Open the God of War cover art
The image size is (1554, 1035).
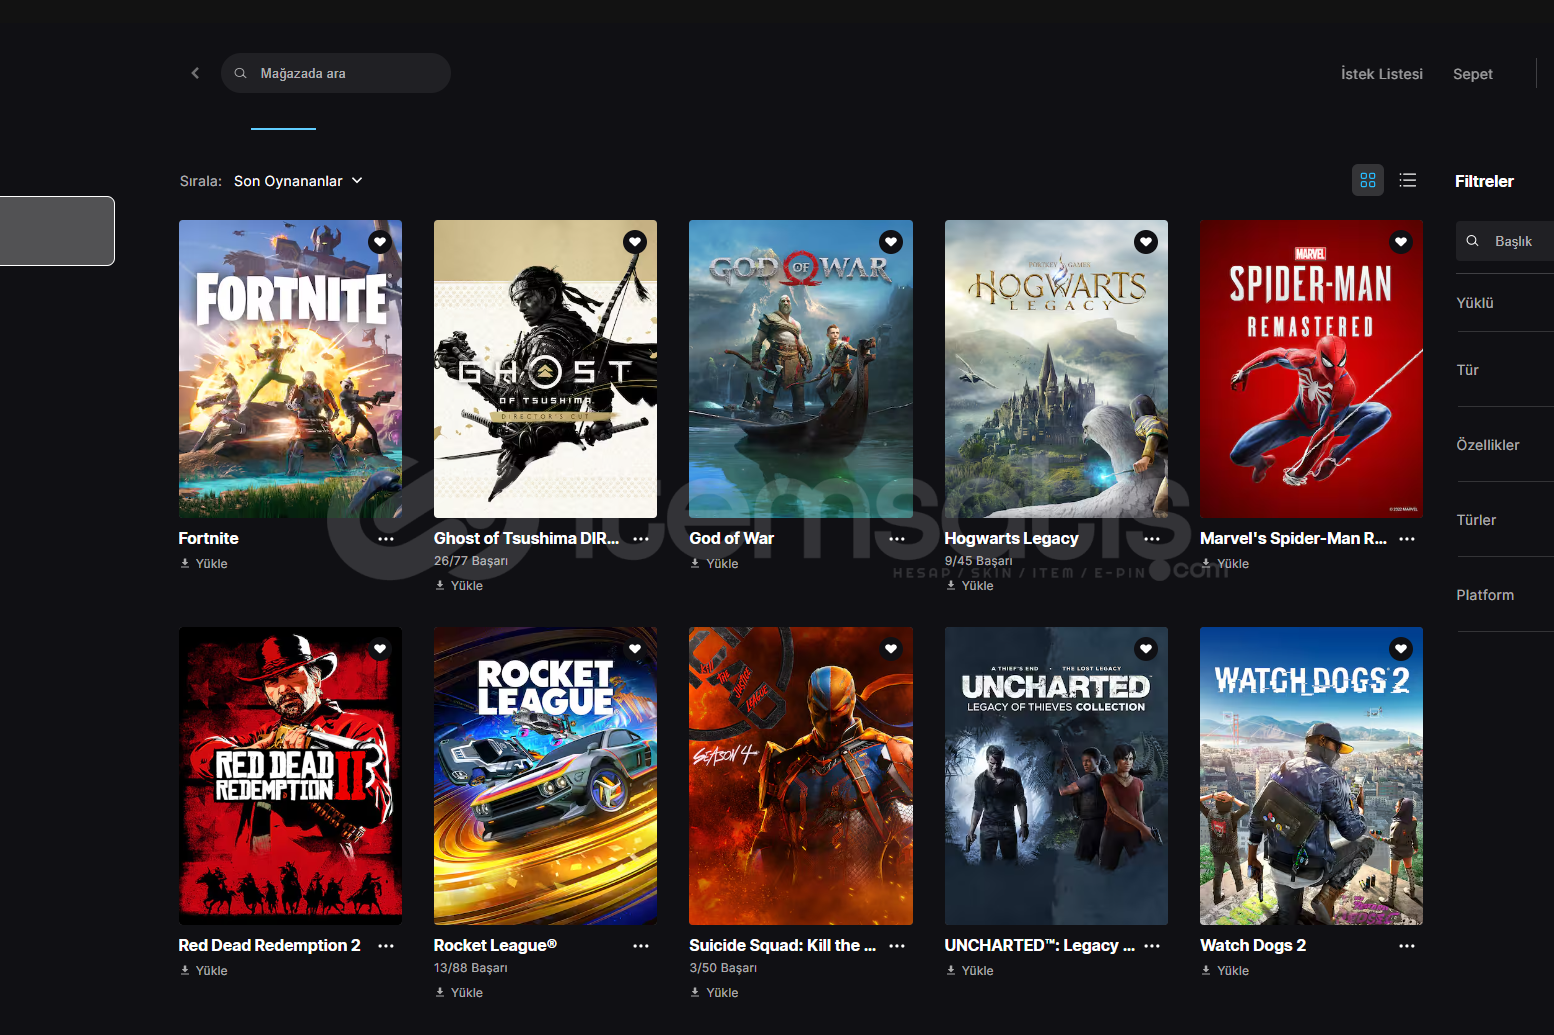(801, 369)
